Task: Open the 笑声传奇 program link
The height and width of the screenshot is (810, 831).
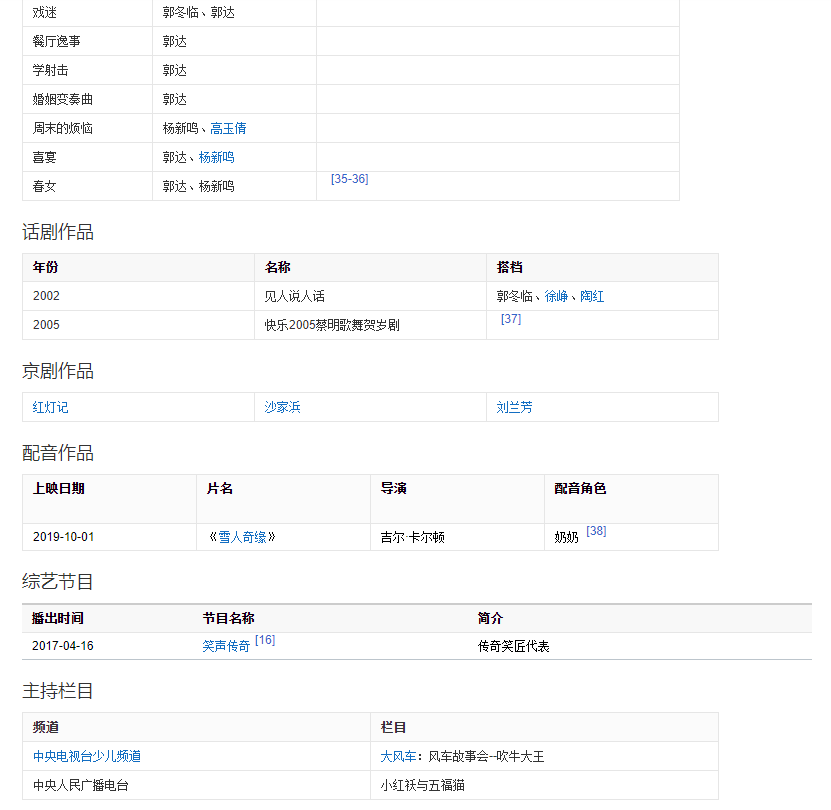Action: click(x=226, y=646)
